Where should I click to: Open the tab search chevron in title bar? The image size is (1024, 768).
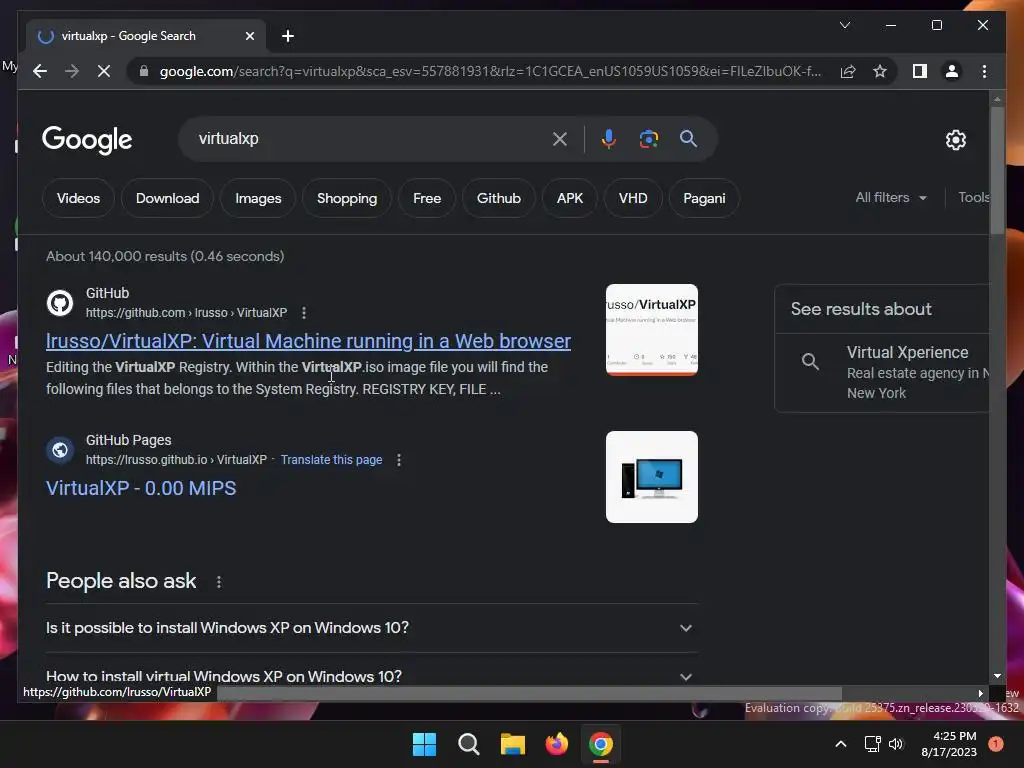click(x=844, y=25)
